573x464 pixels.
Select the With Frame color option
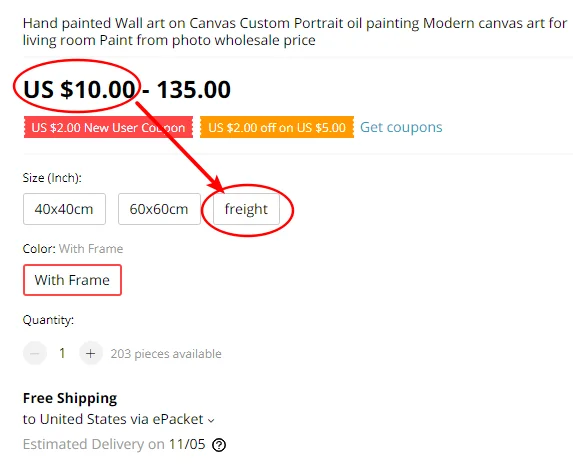point(72,280)
